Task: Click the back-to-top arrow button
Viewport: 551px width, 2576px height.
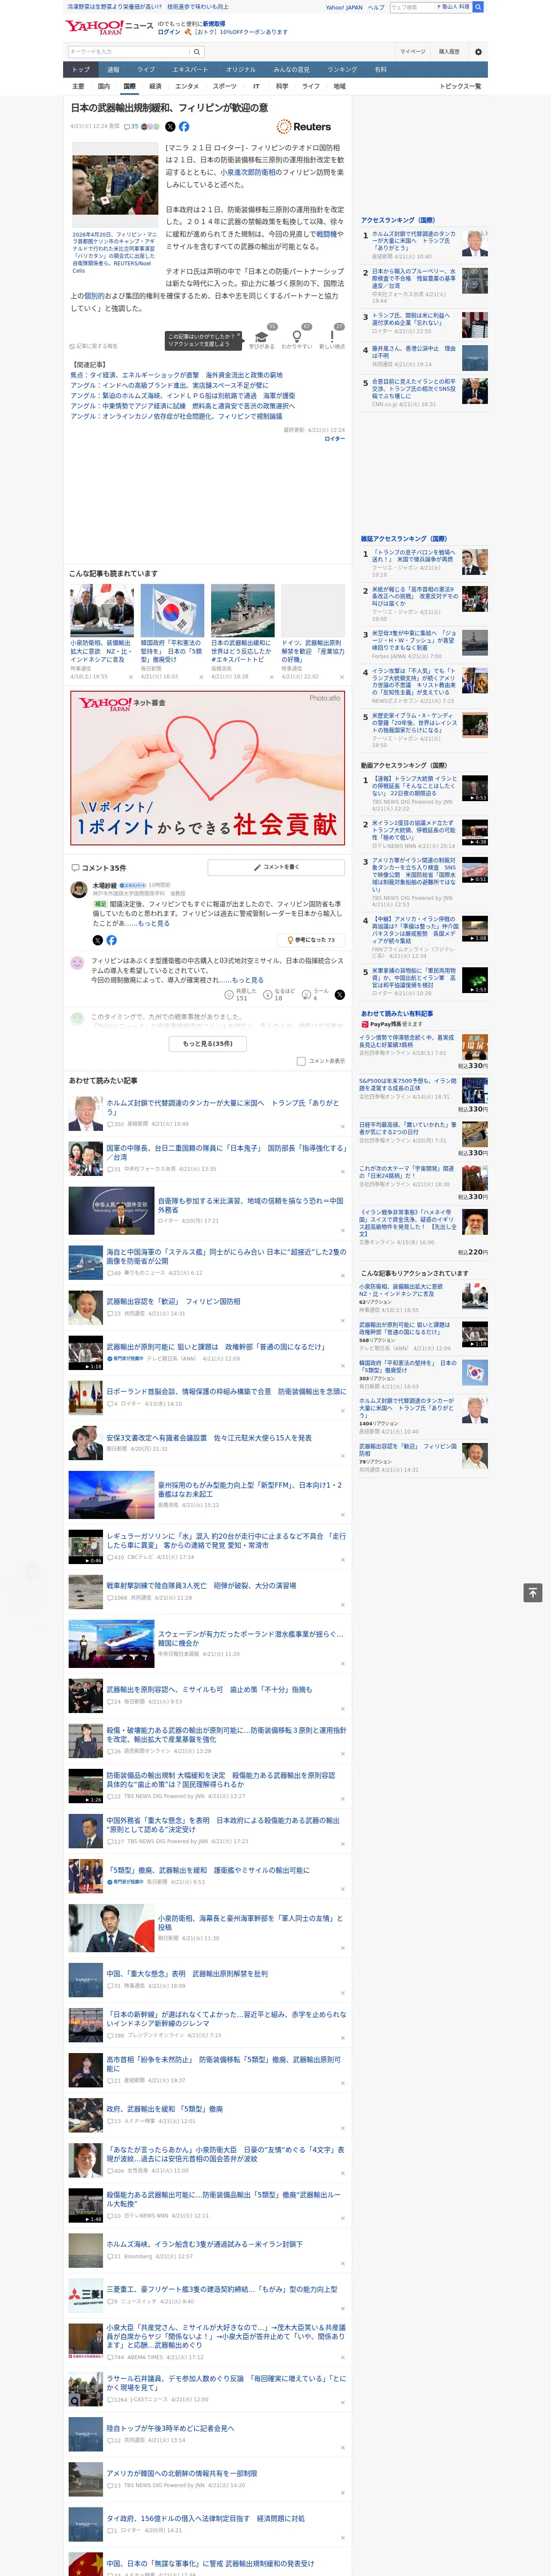Action: tap(533, 1592)
